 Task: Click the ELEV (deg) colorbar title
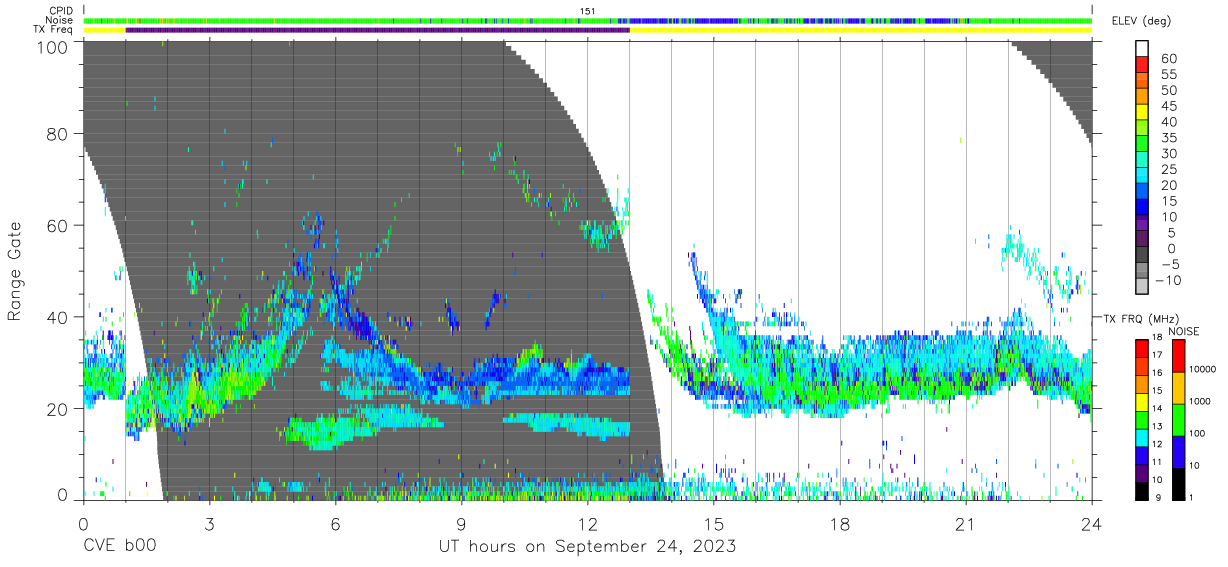pyautogui.click(x=1139, y=21)
